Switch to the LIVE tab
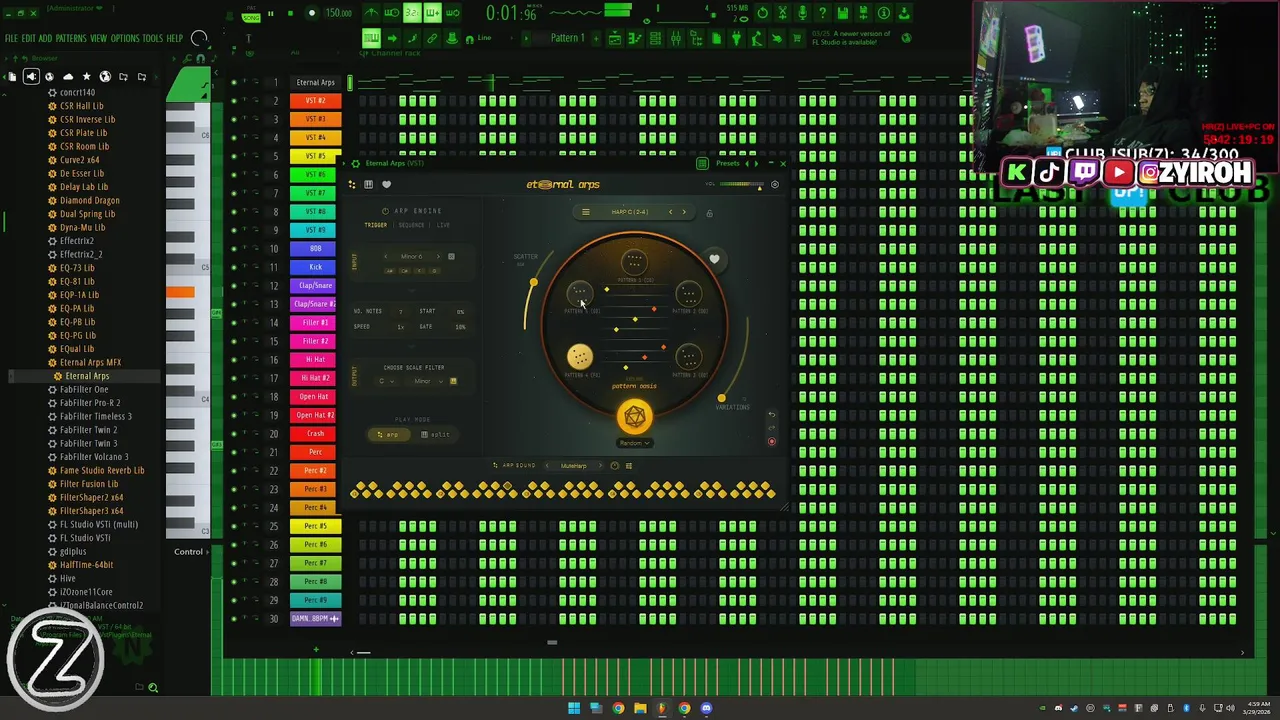1280x720 pixels. pyautogui.click(x=443, y=225)
